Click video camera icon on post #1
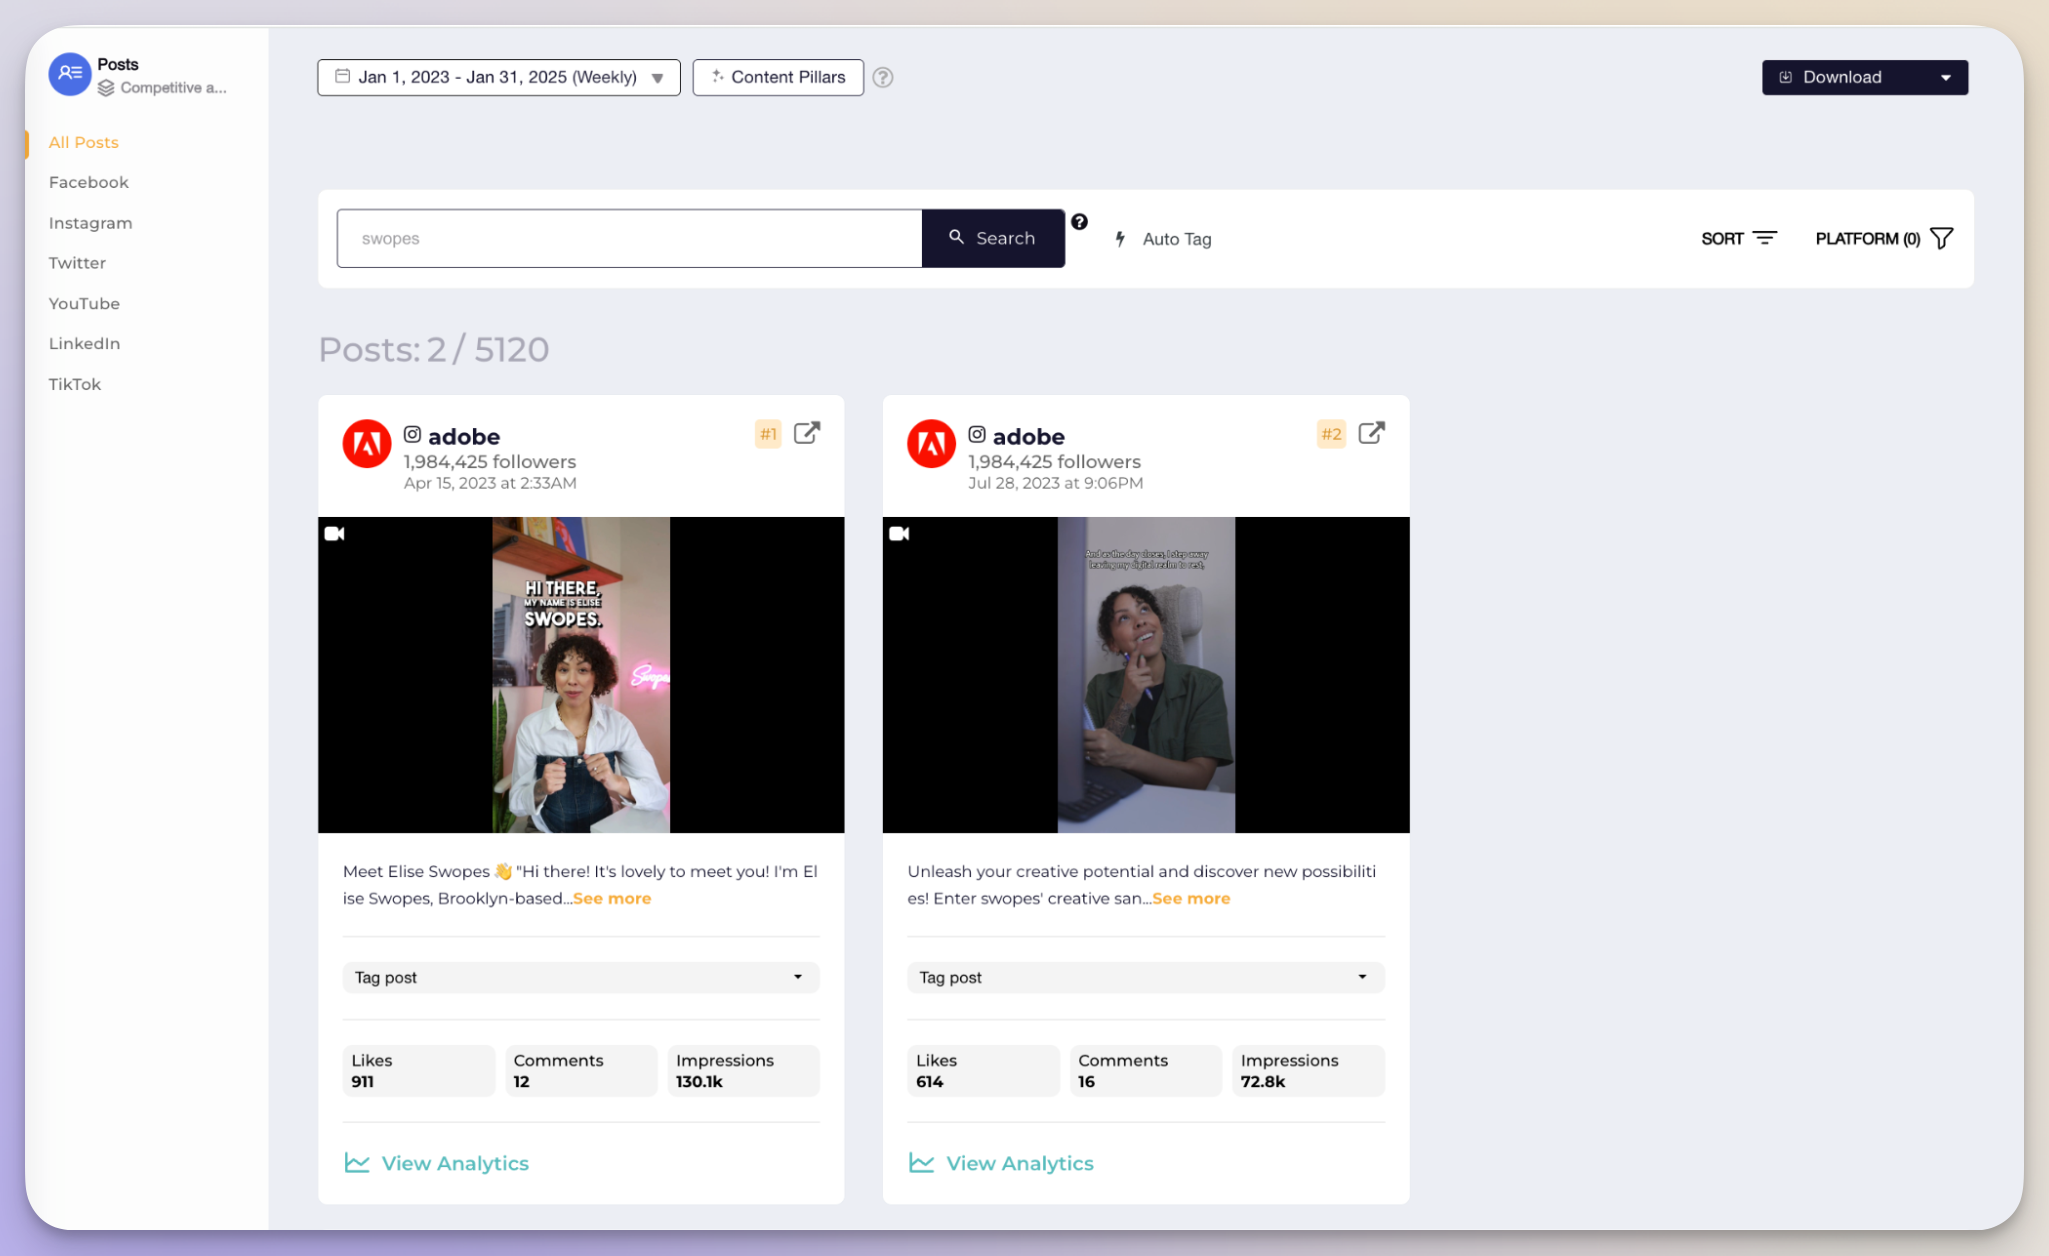 pos(335,534)
